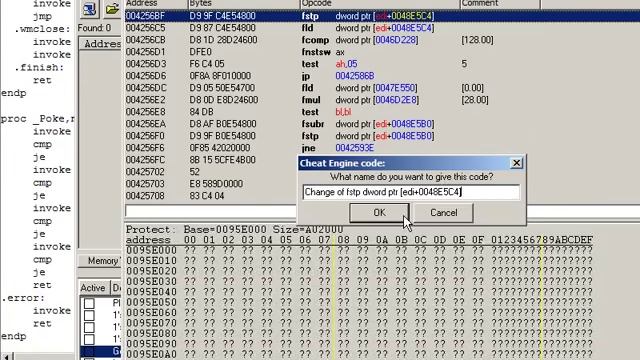Screen dimensions: 640x360
Task: Select disassembly row 004256D1 fnstsw
Action: coord(382,52)
